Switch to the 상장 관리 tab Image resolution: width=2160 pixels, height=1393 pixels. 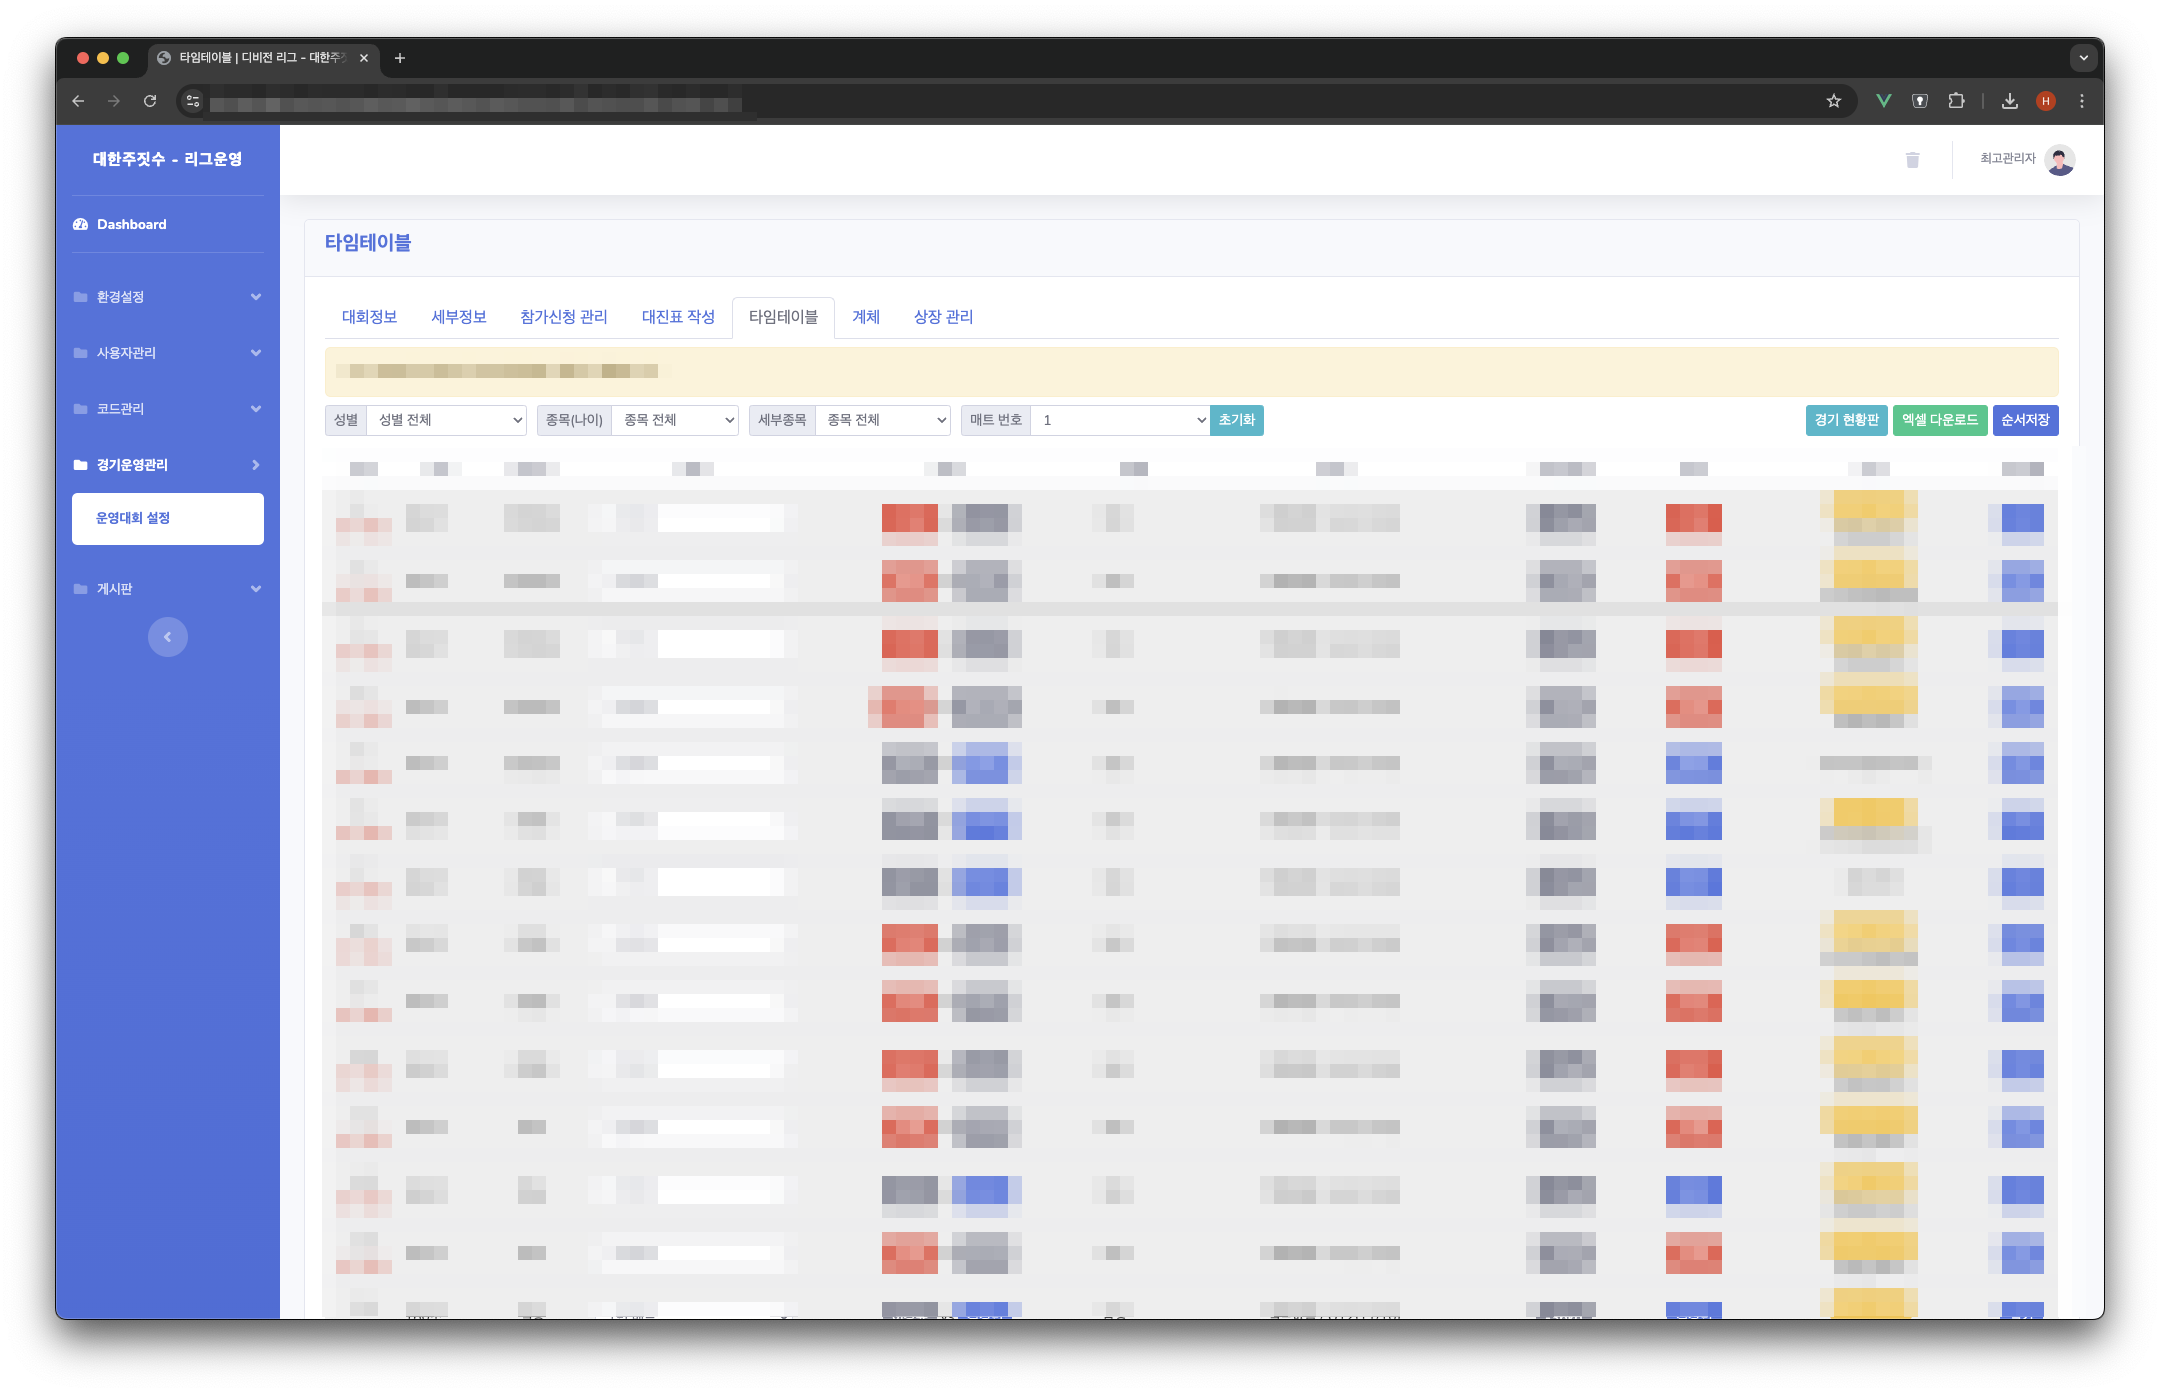click(x=943, y=317)
